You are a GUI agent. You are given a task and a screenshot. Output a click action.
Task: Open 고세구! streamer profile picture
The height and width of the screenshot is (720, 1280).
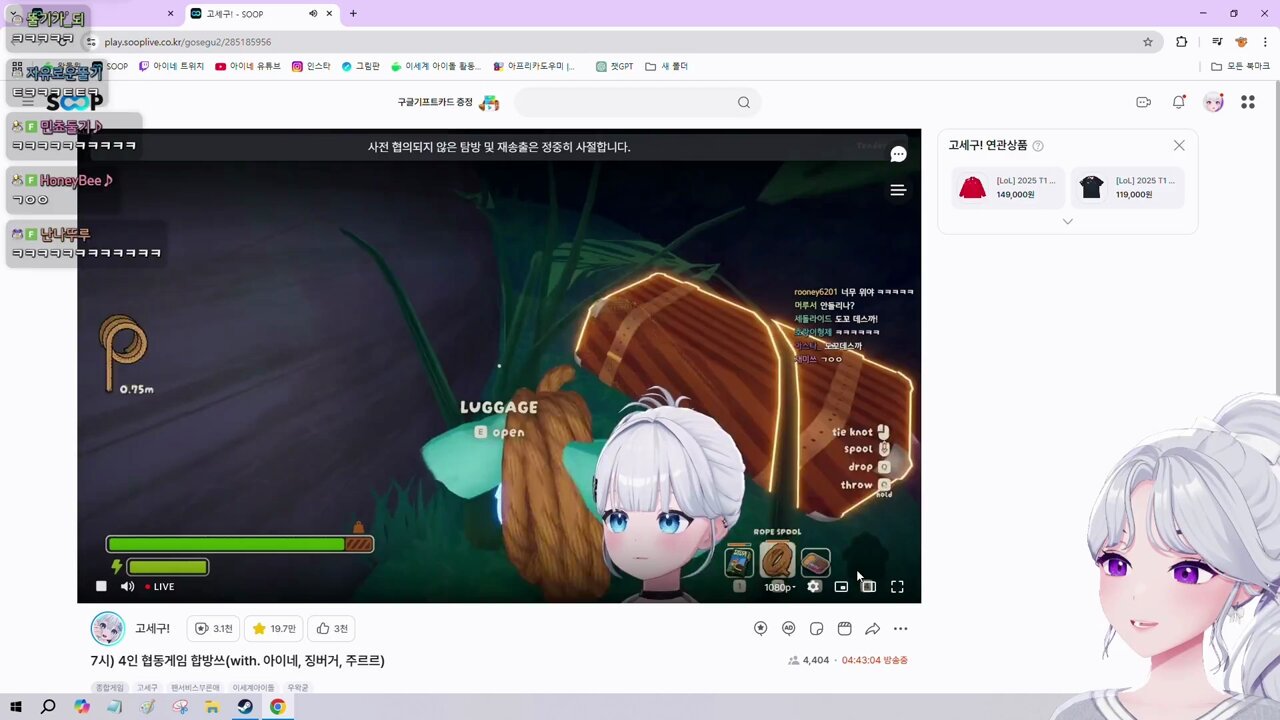click(108, 629)
